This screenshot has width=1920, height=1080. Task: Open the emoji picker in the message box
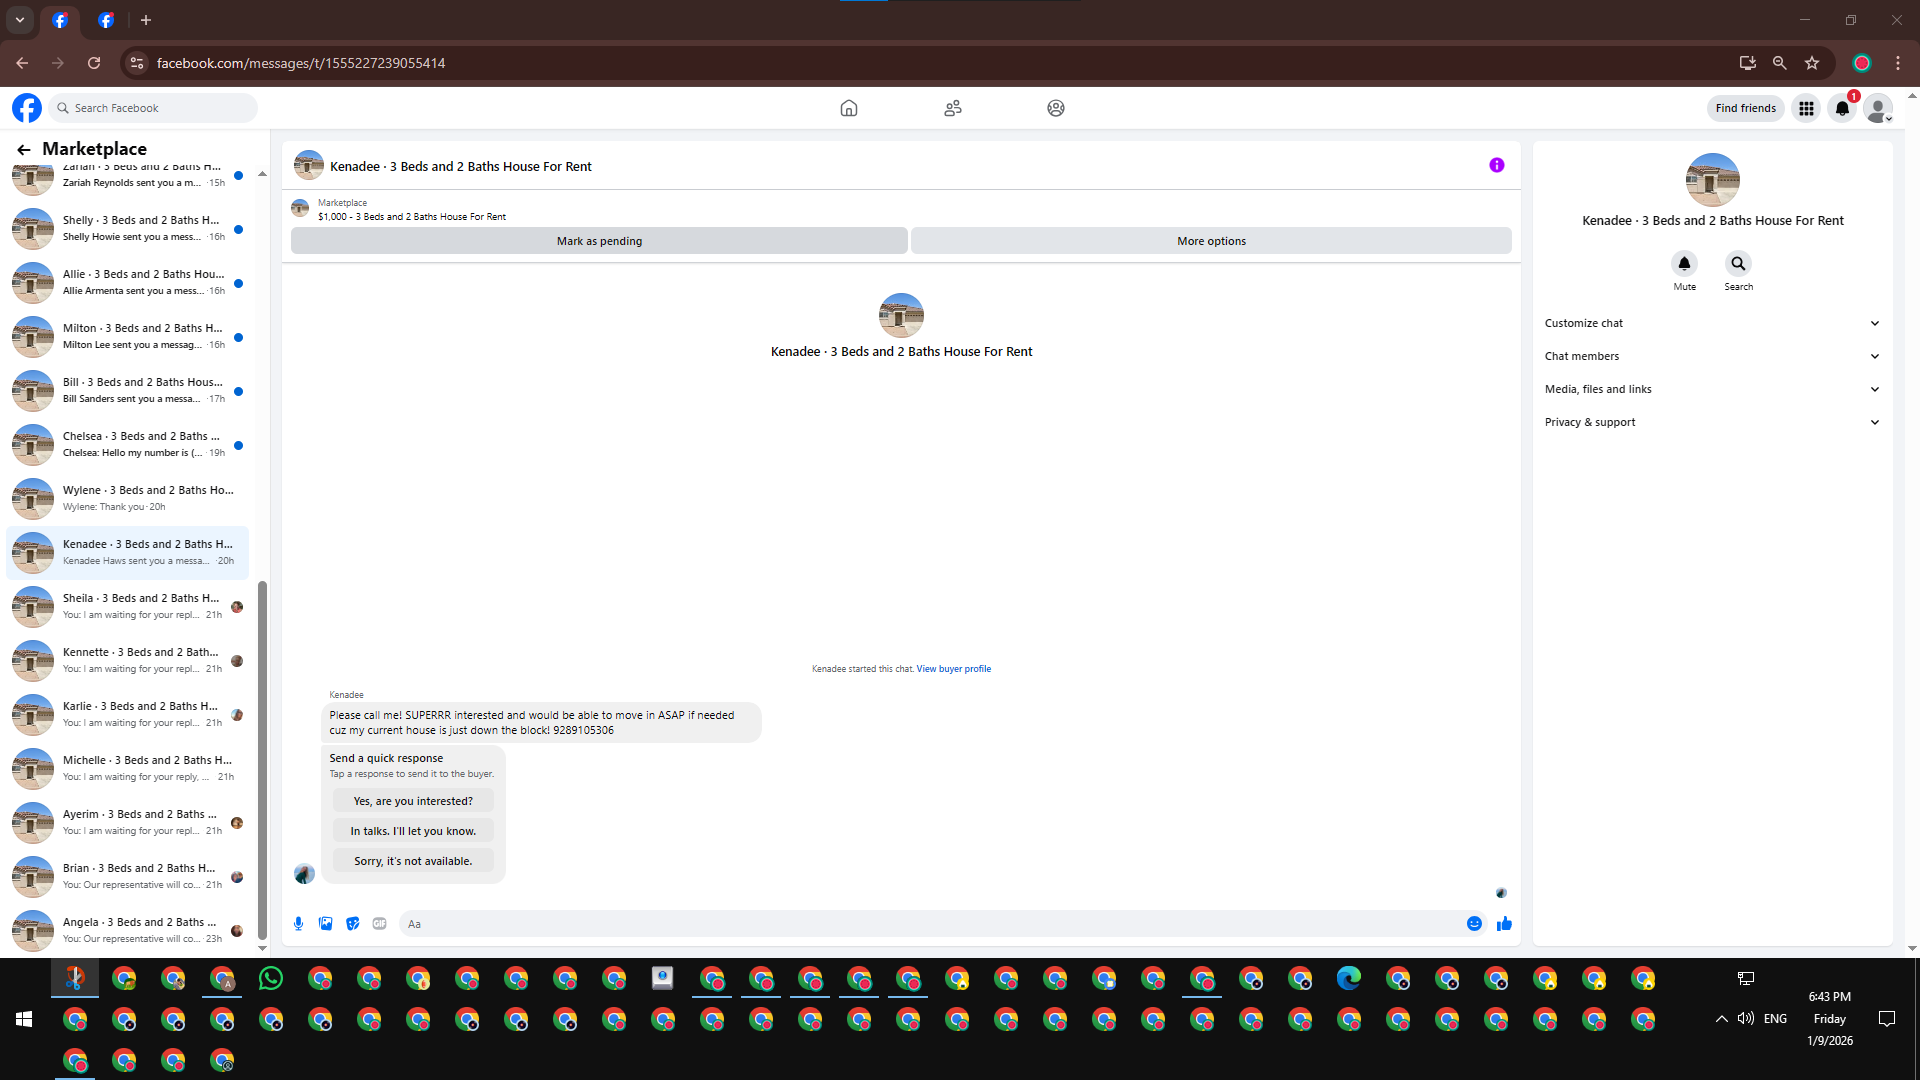(x=1474, y=924)
